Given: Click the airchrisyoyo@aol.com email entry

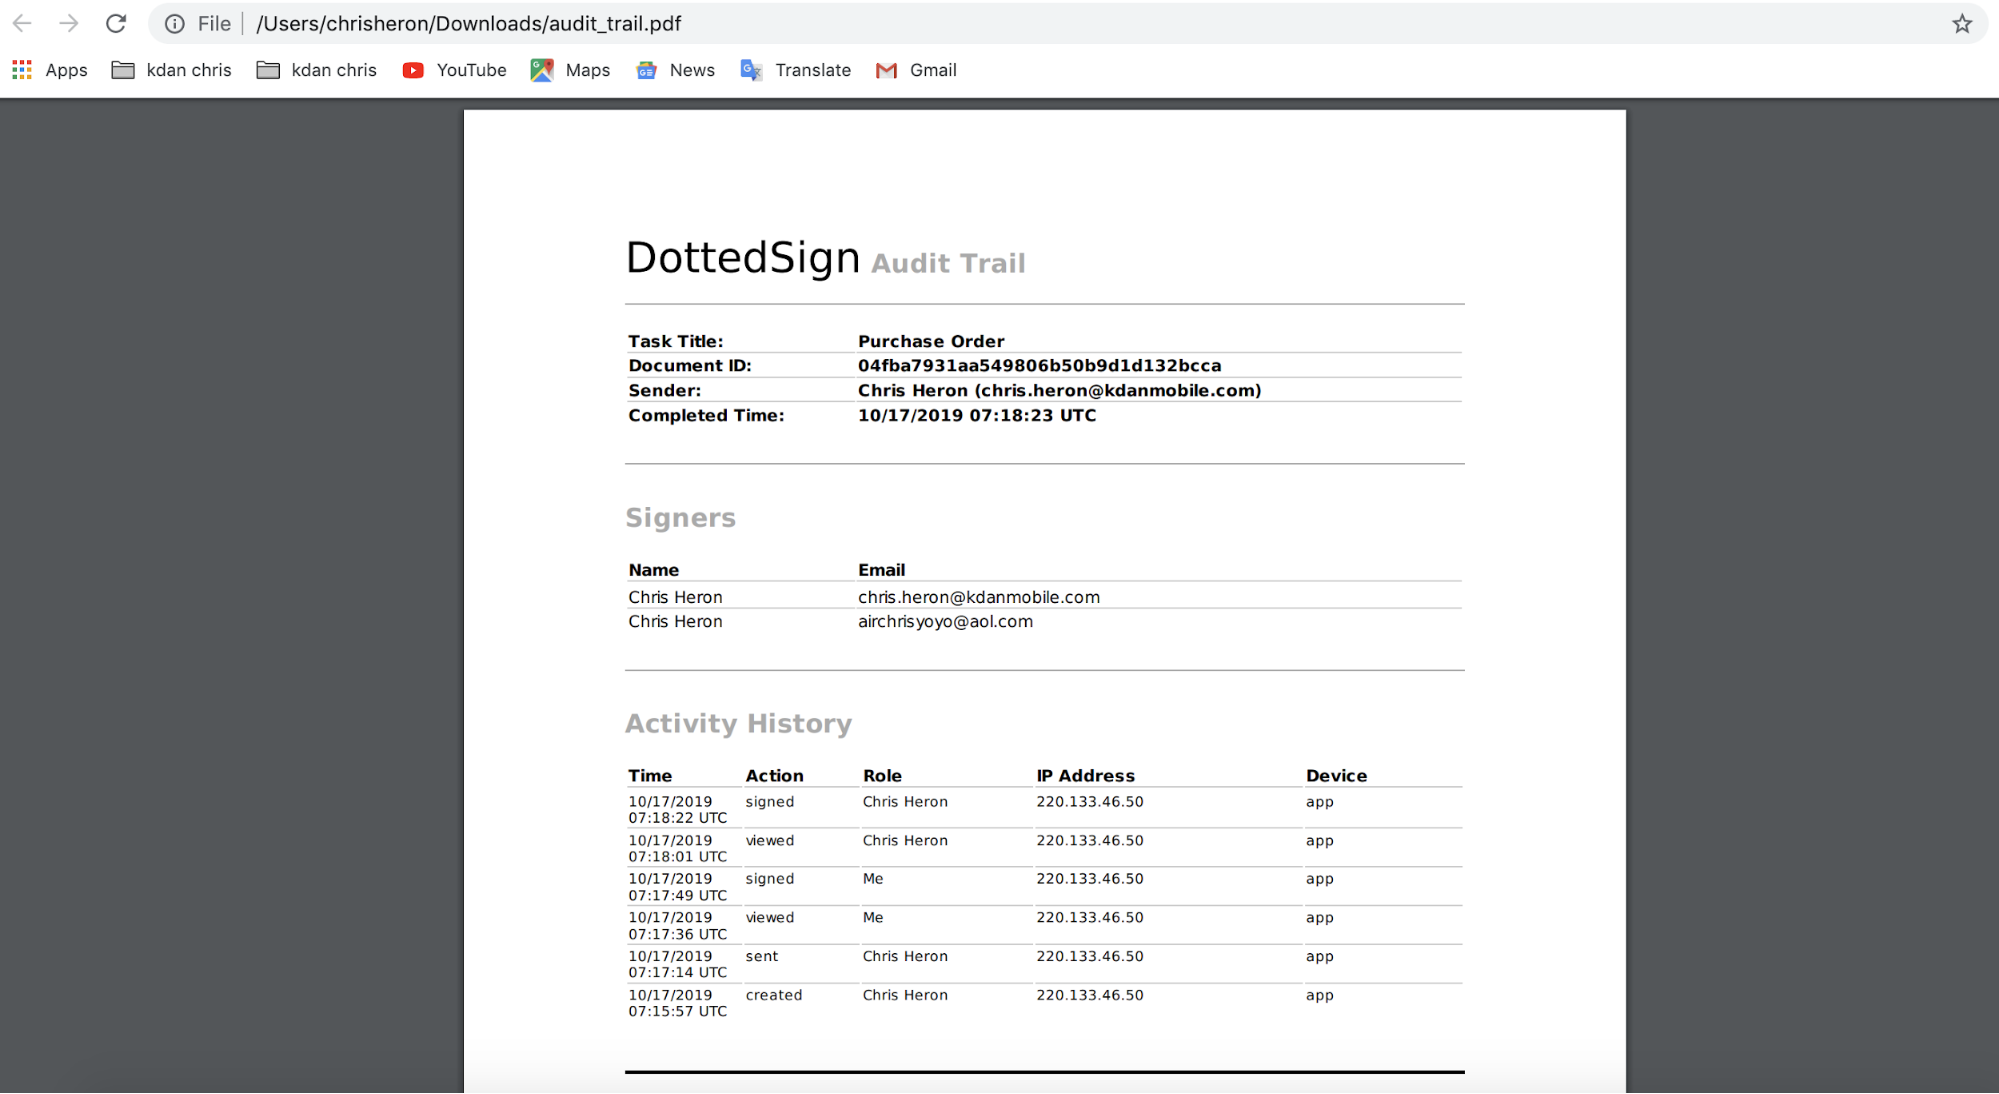Looking at the screenshot, I should [x=946, y=621].
